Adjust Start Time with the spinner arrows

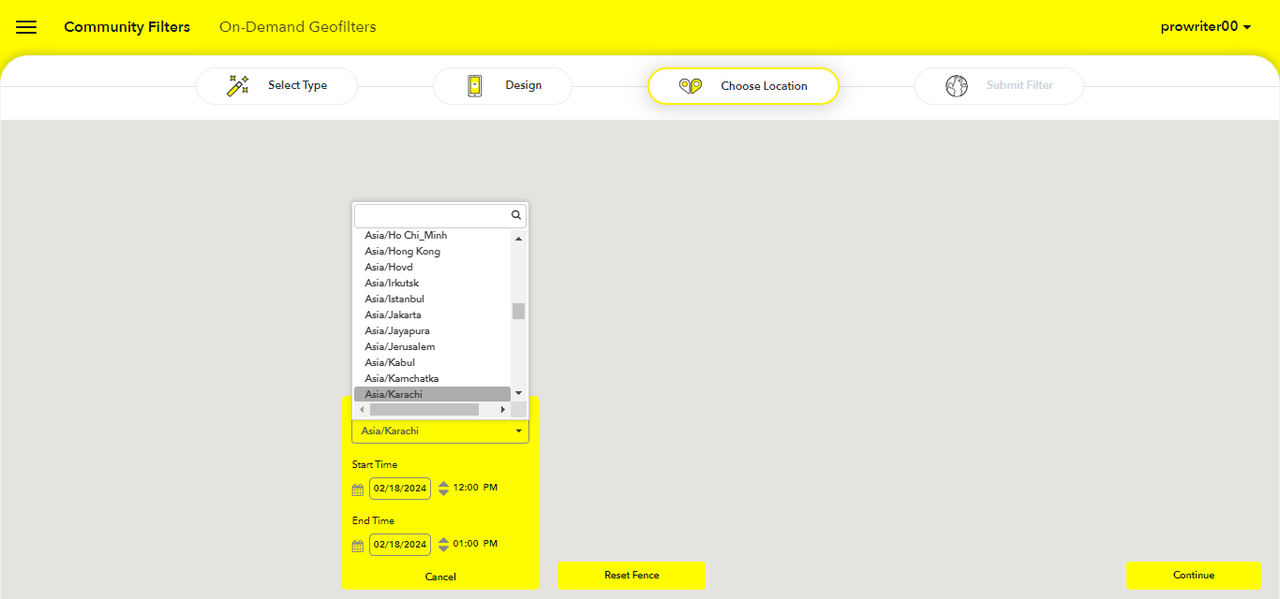click(x=444, y=489)
